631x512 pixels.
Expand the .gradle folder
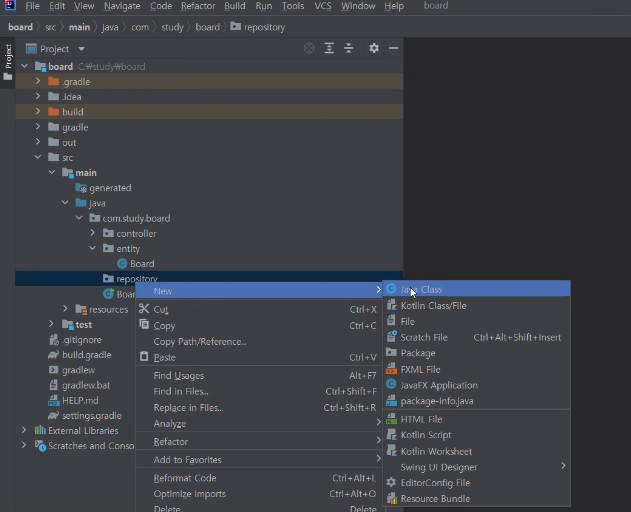pos(38,81)
